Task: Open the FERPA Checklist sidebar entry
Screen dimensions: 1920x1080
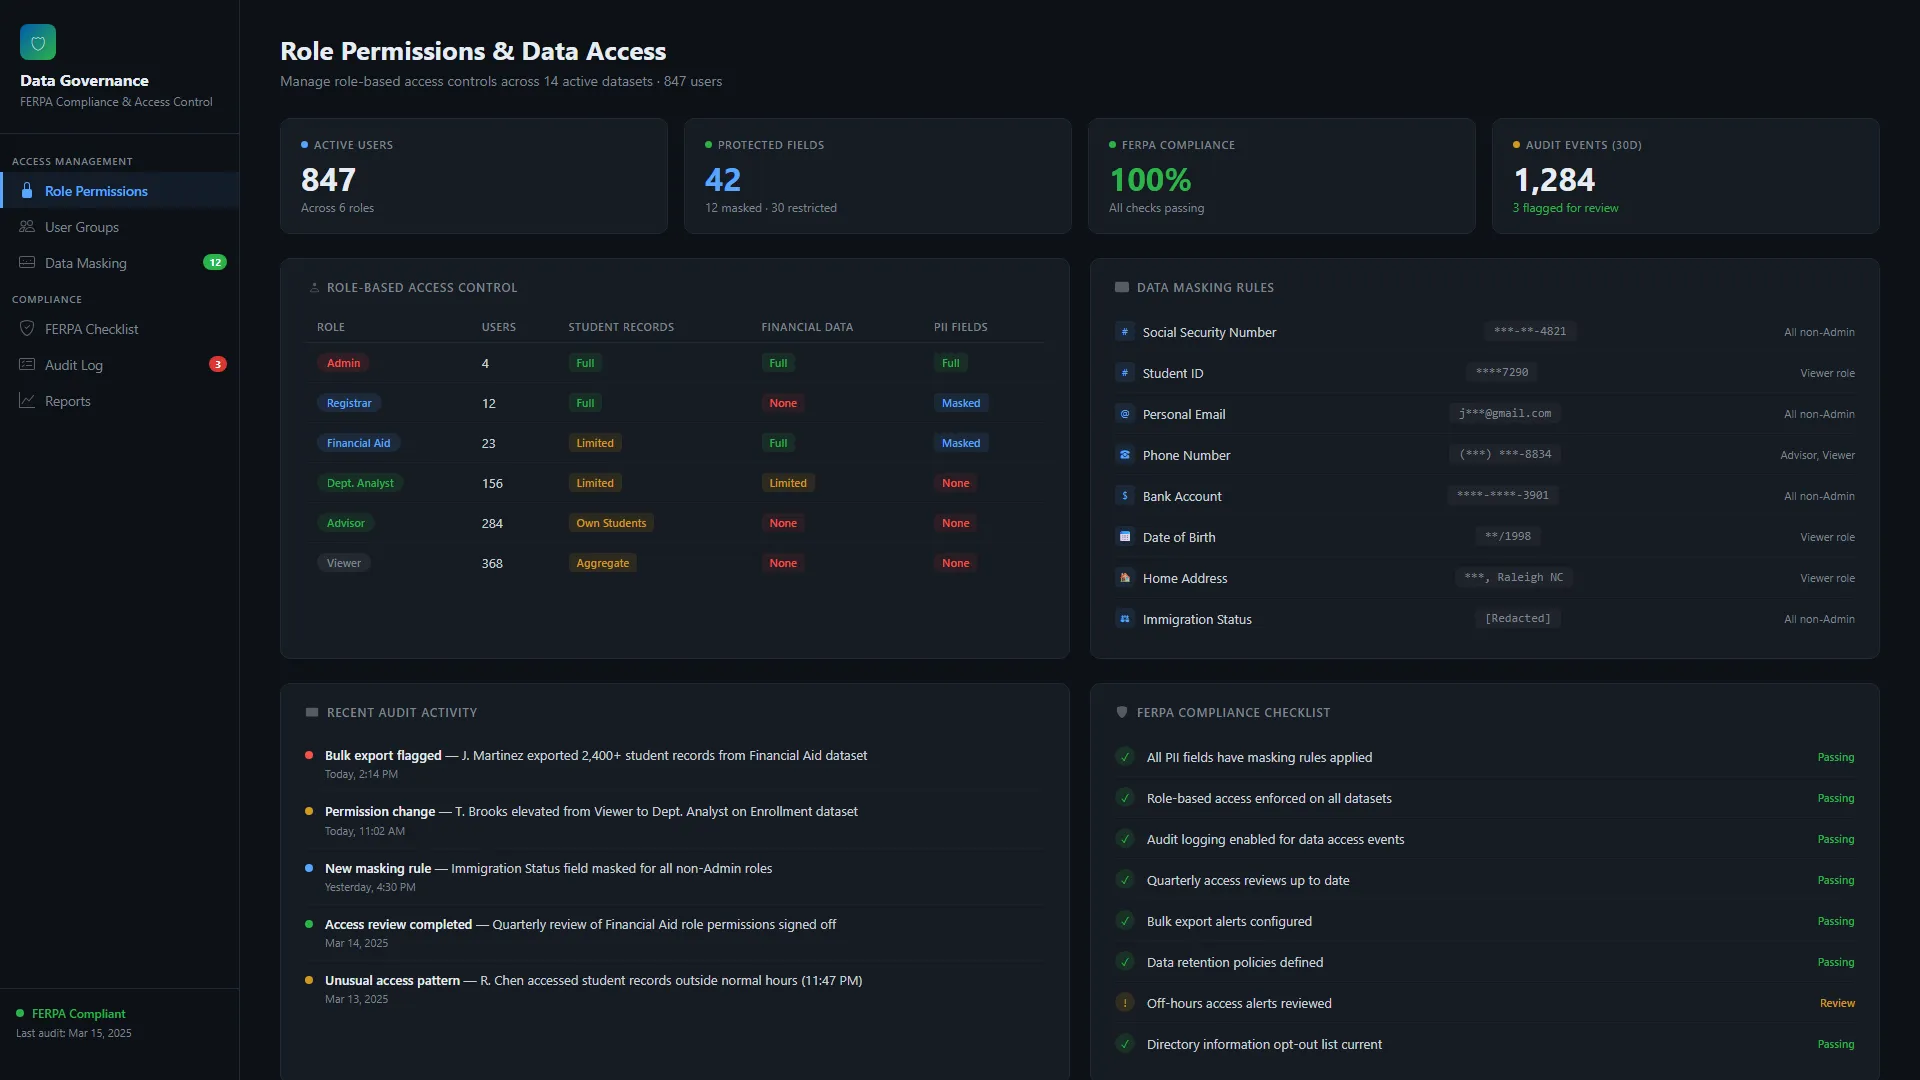Action: (x=91, y=328)
